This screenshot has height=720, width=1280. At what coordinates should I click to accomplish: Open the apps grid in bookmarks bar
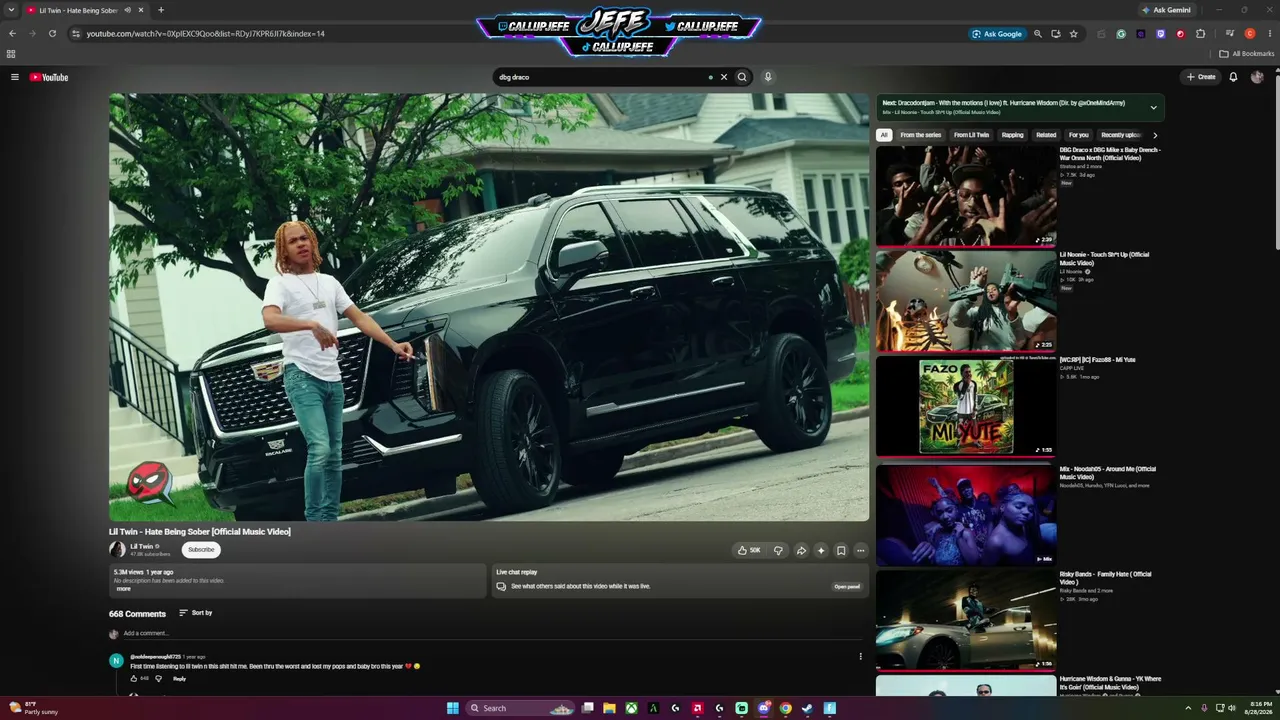coord(11,54)
